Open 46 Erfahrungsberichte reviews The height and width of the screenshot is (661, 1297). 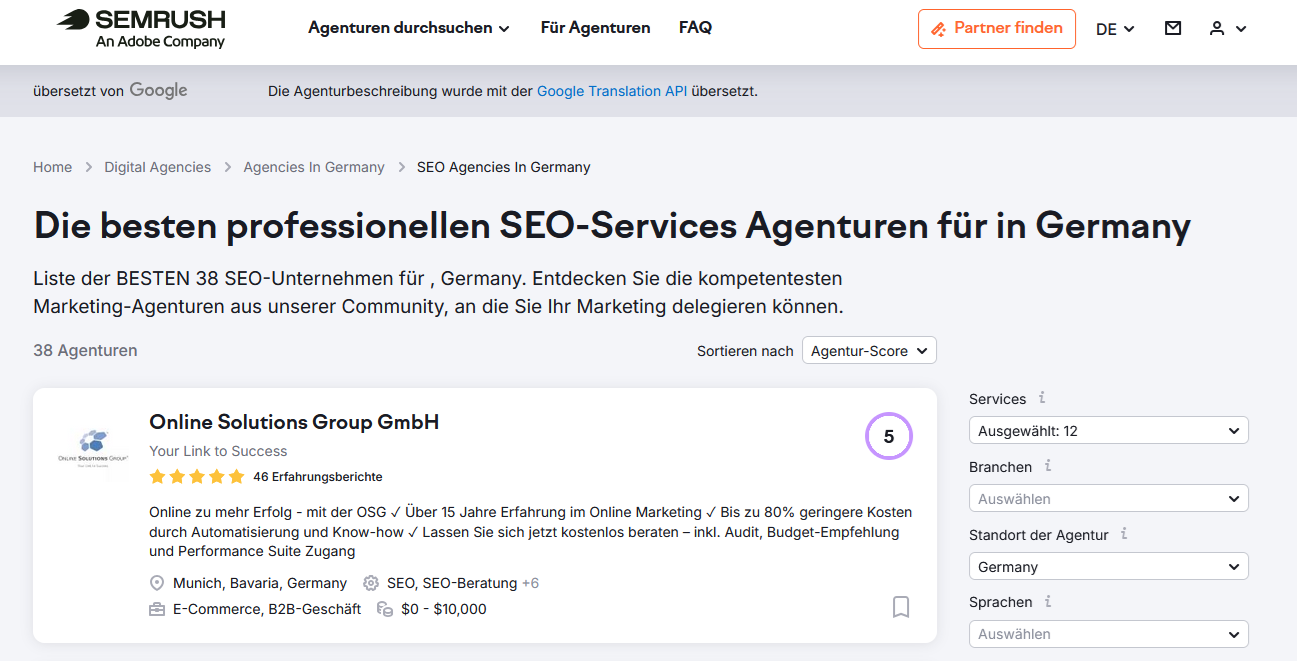[x=318, y=477]
